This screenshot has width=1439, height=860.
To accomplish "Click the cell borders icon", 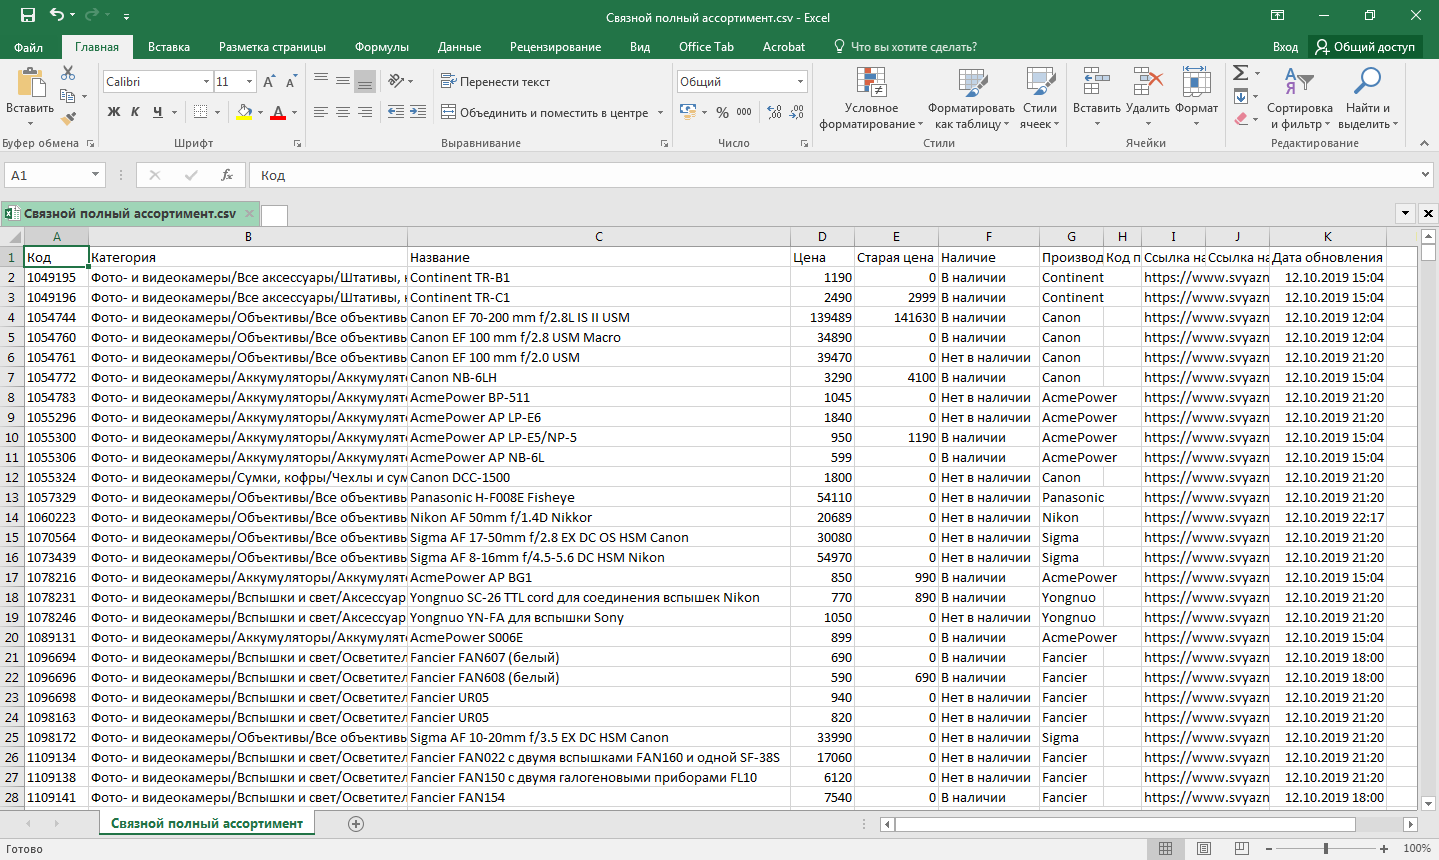I will [x=201, y=112].
